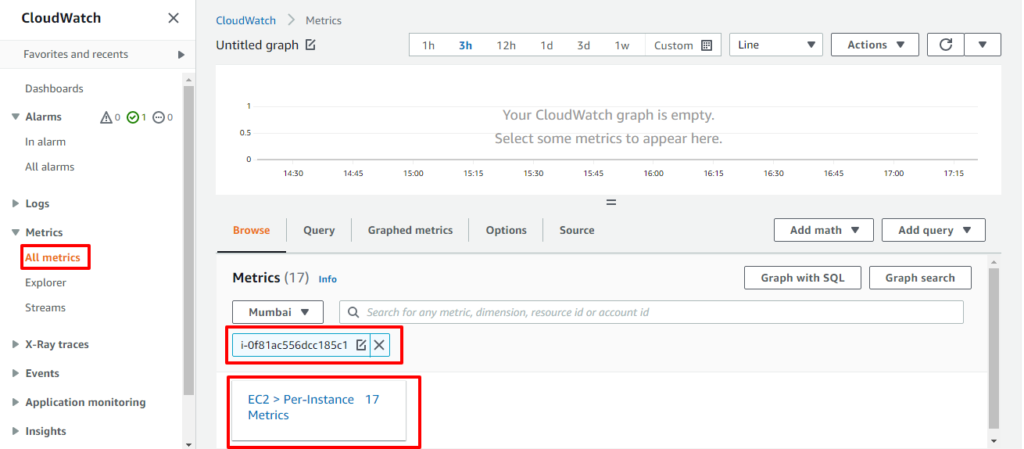
Task: Click the CloudWatch breadcrumb link
Action: [246, 20]
